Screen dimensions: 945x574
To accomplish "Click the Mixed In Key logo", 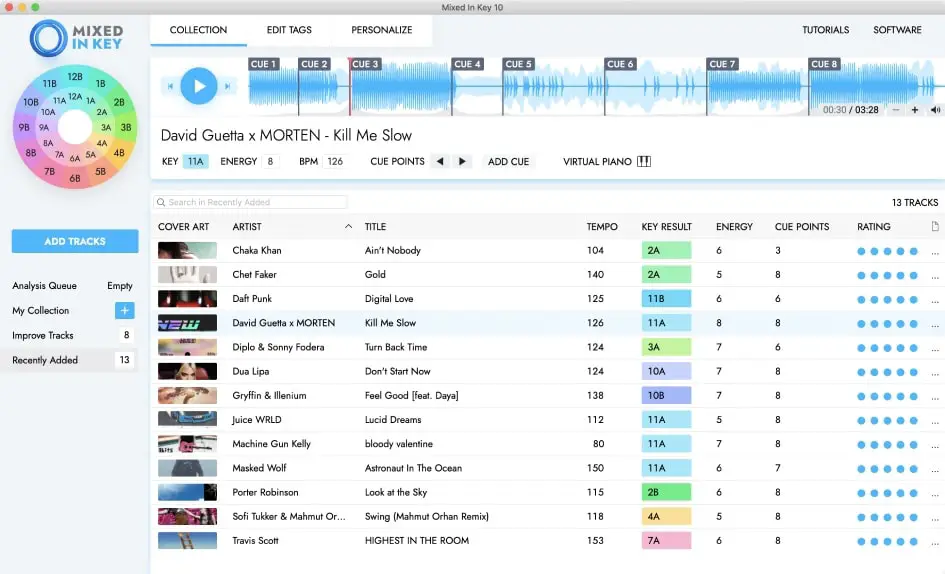I will click(x=77, y=38).
